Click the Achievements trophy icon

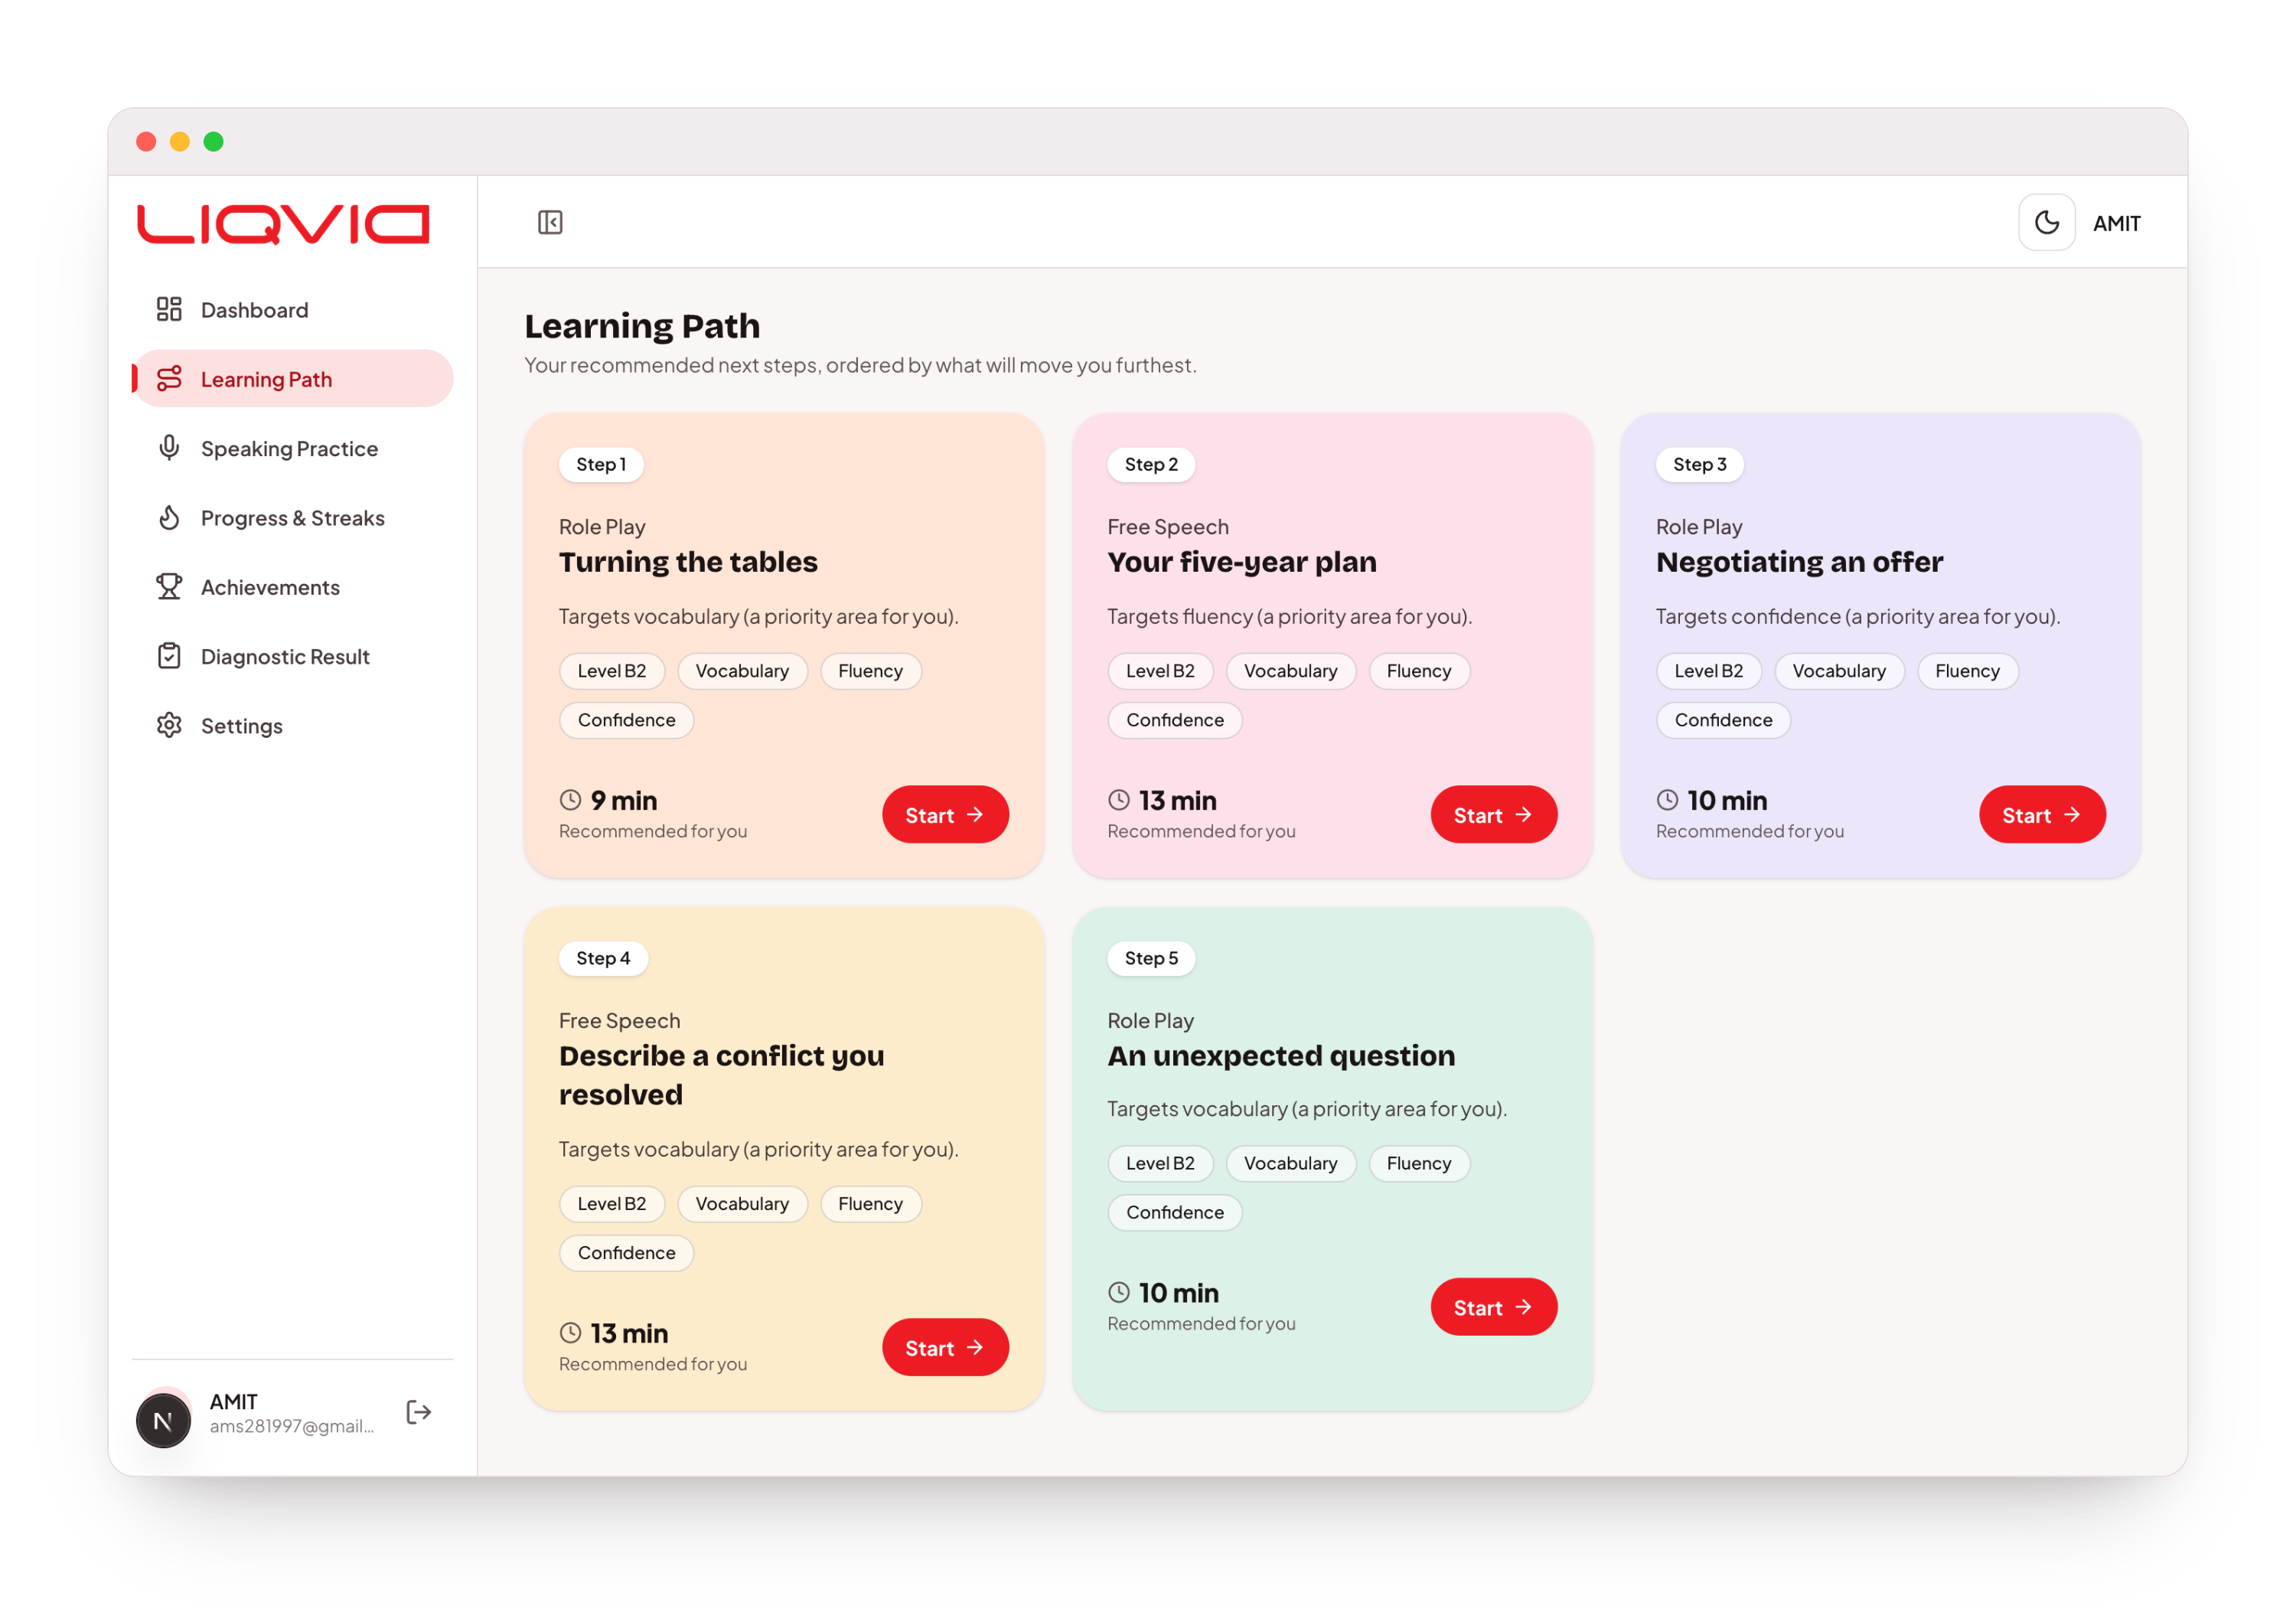[169, 586]
